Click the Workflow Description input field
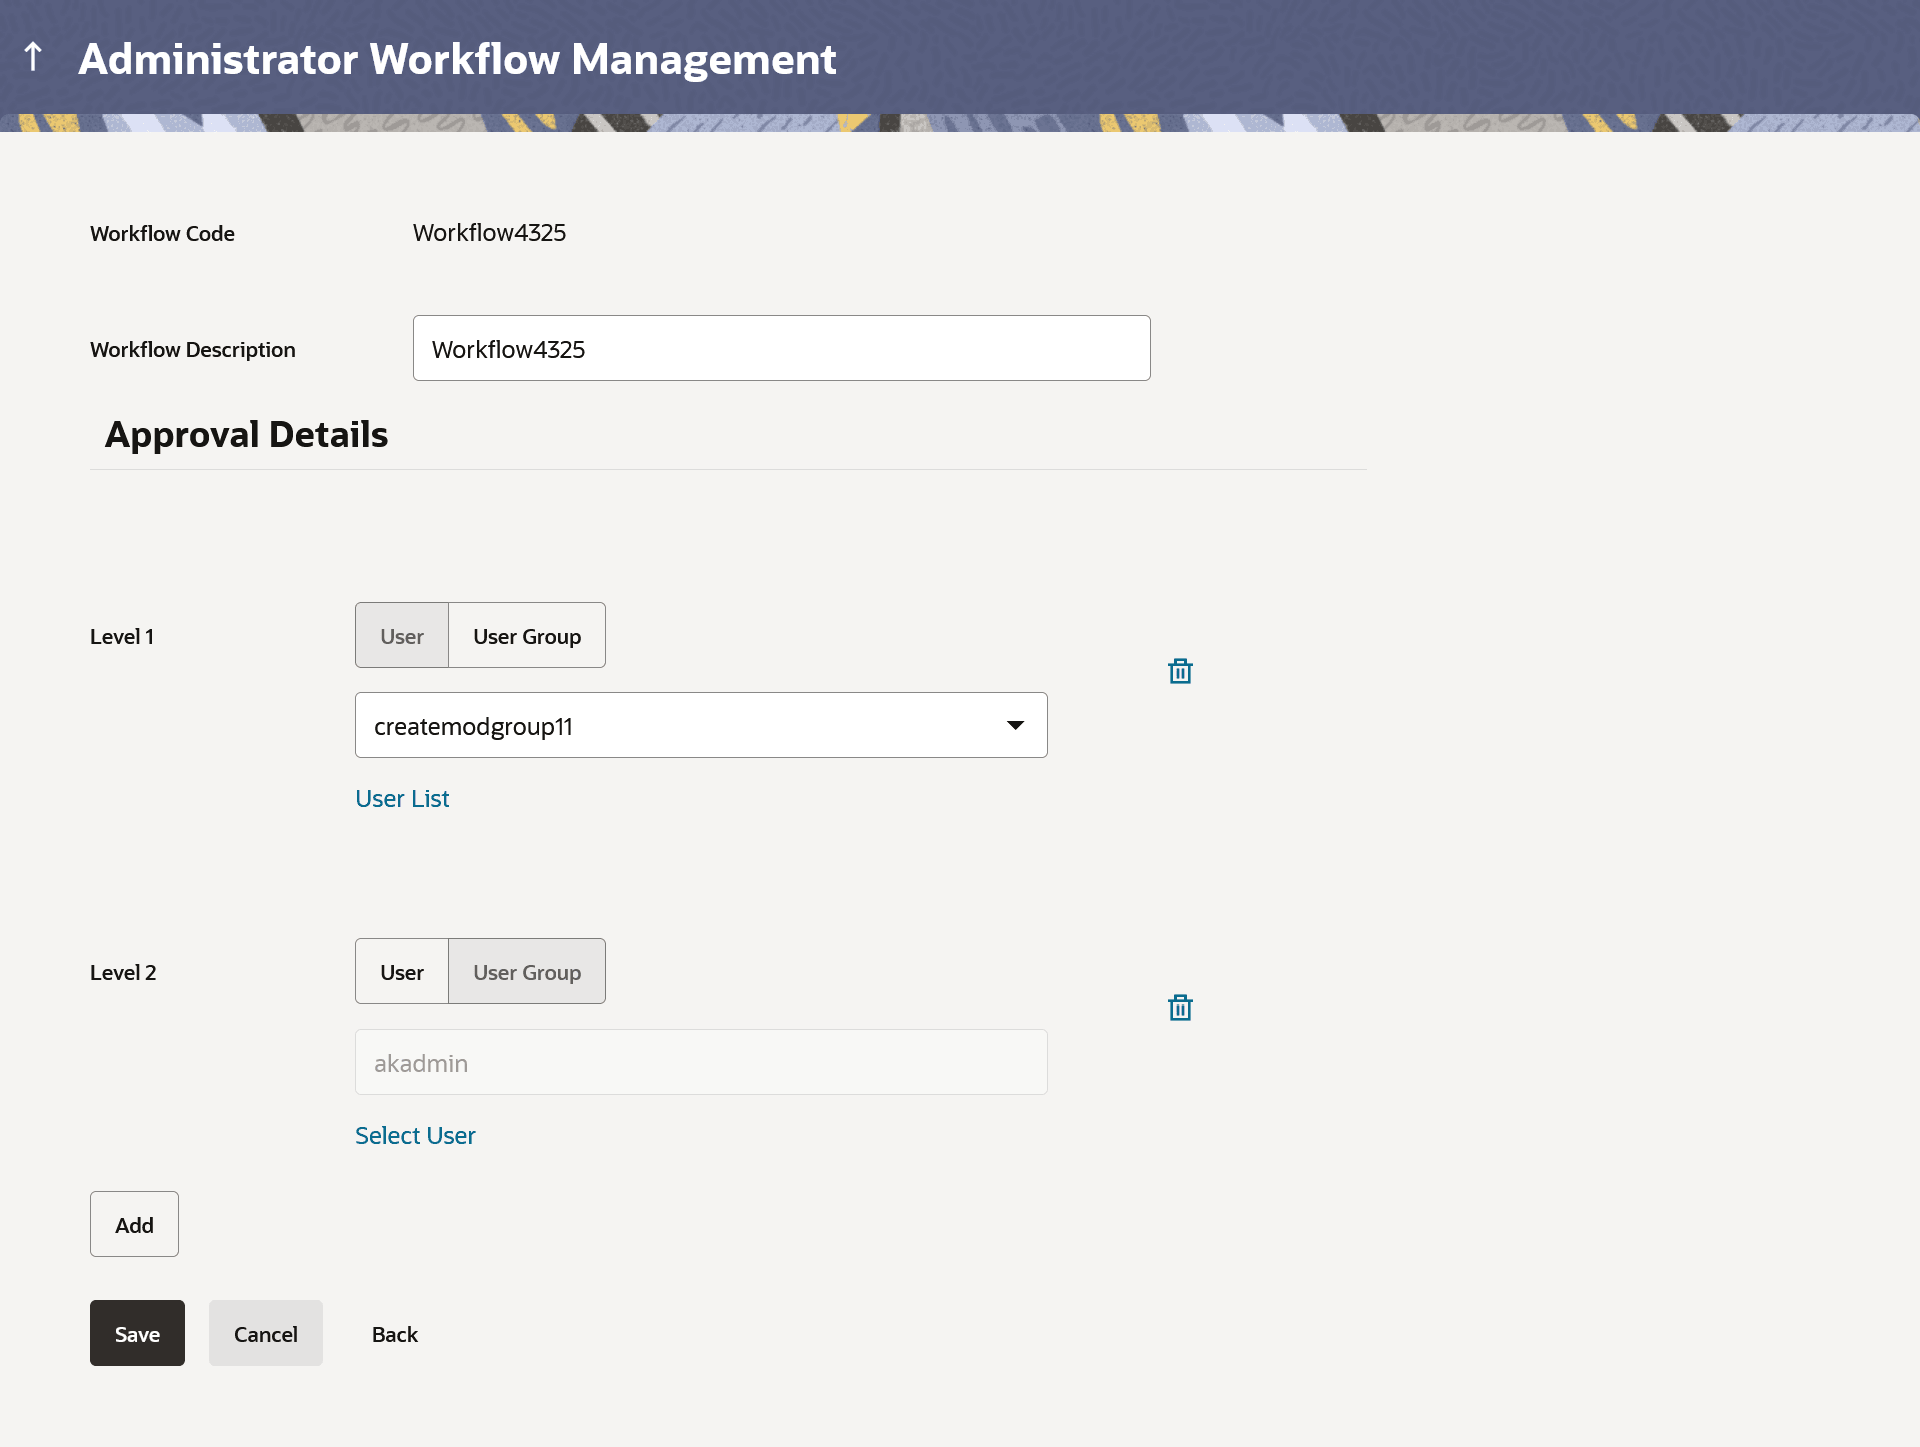Screen dimensions: 1920x1447 point(781,349)
